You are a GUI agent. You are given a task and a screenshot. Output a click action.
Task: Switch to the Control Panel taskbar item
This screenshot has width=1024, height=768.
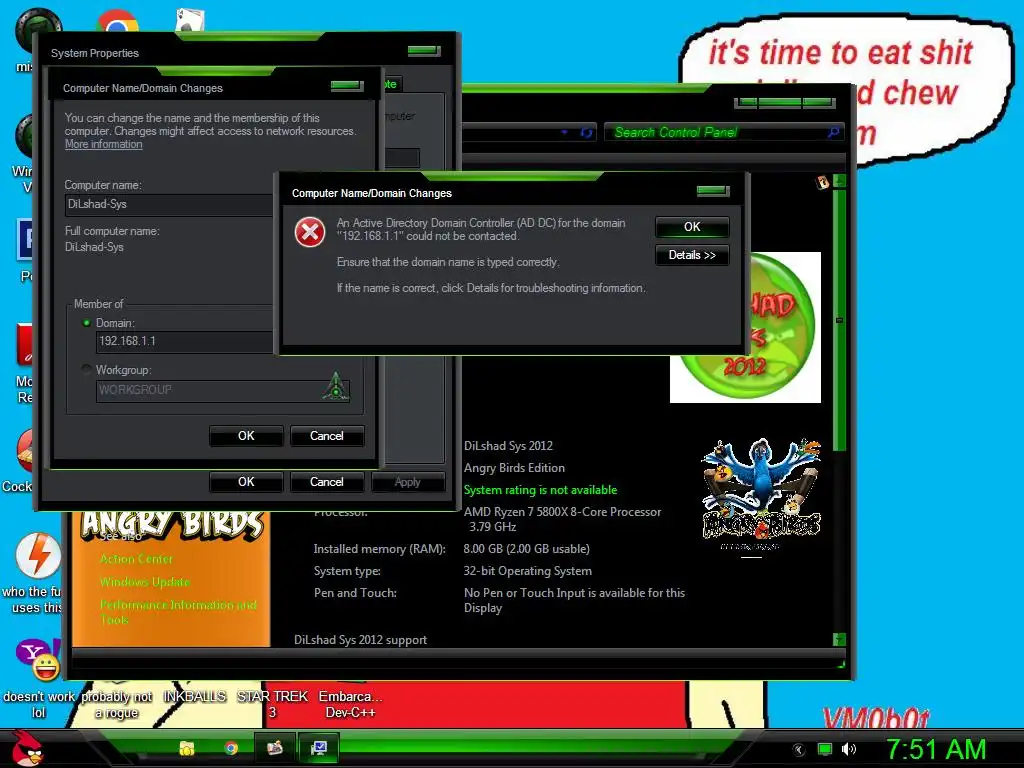click(275, 748)
